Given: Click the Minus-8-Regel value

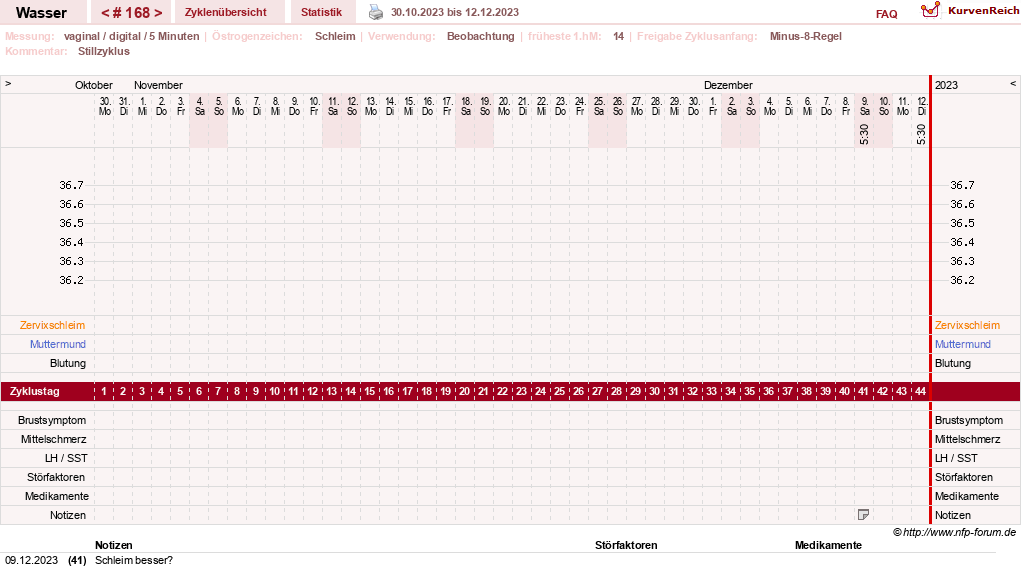Looking at the screenshot, I should point(805,36).
